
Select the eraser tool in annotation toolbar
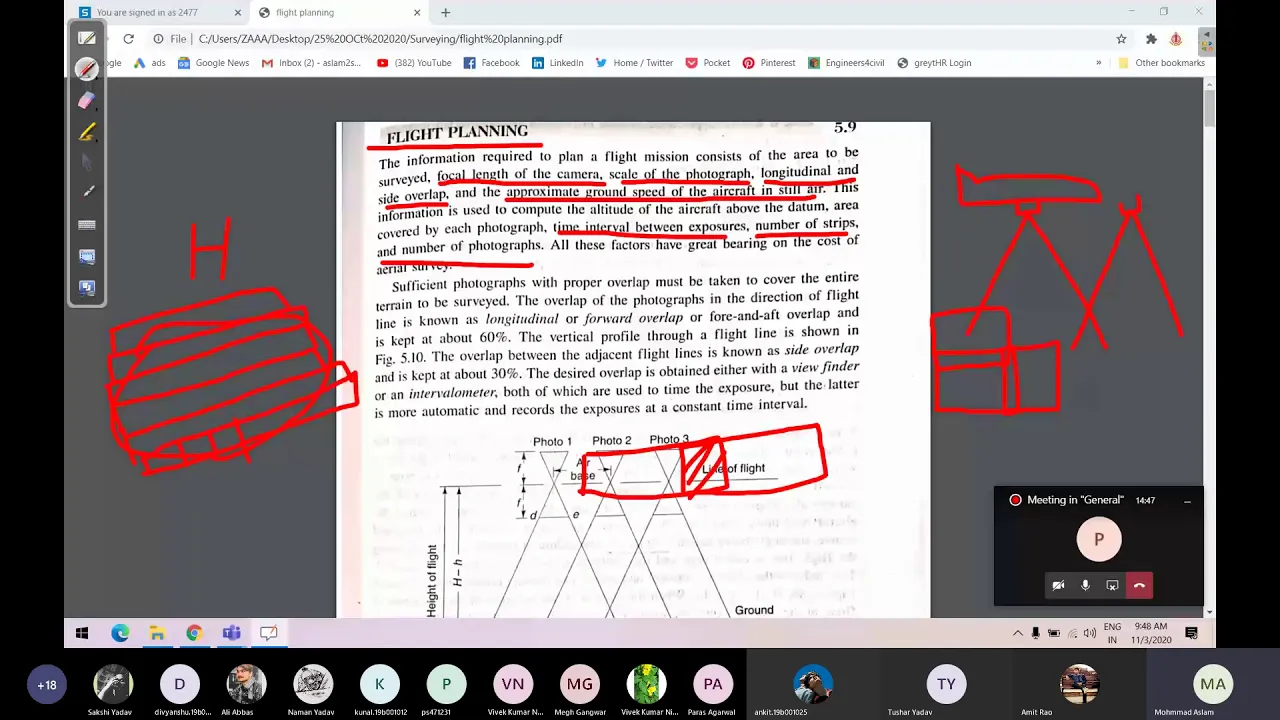pyautogui.click(x=87, y=100)
